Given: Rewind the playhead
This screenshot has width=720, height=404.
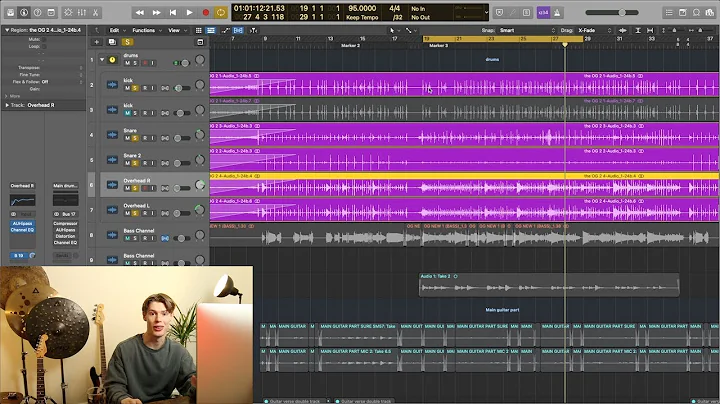Looking at the screenshot, I should click(140, 12).
